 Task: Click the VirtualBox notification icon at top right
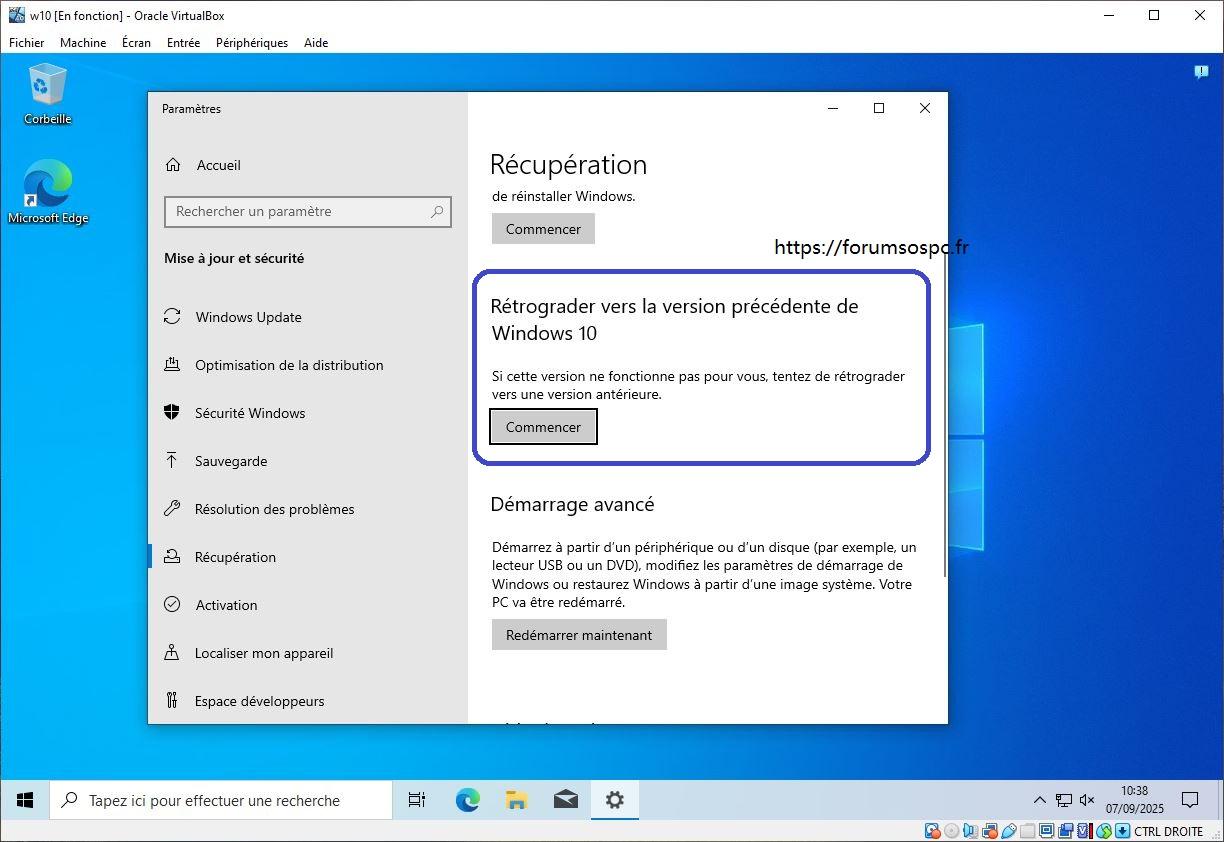click(x=1201, y=72)
